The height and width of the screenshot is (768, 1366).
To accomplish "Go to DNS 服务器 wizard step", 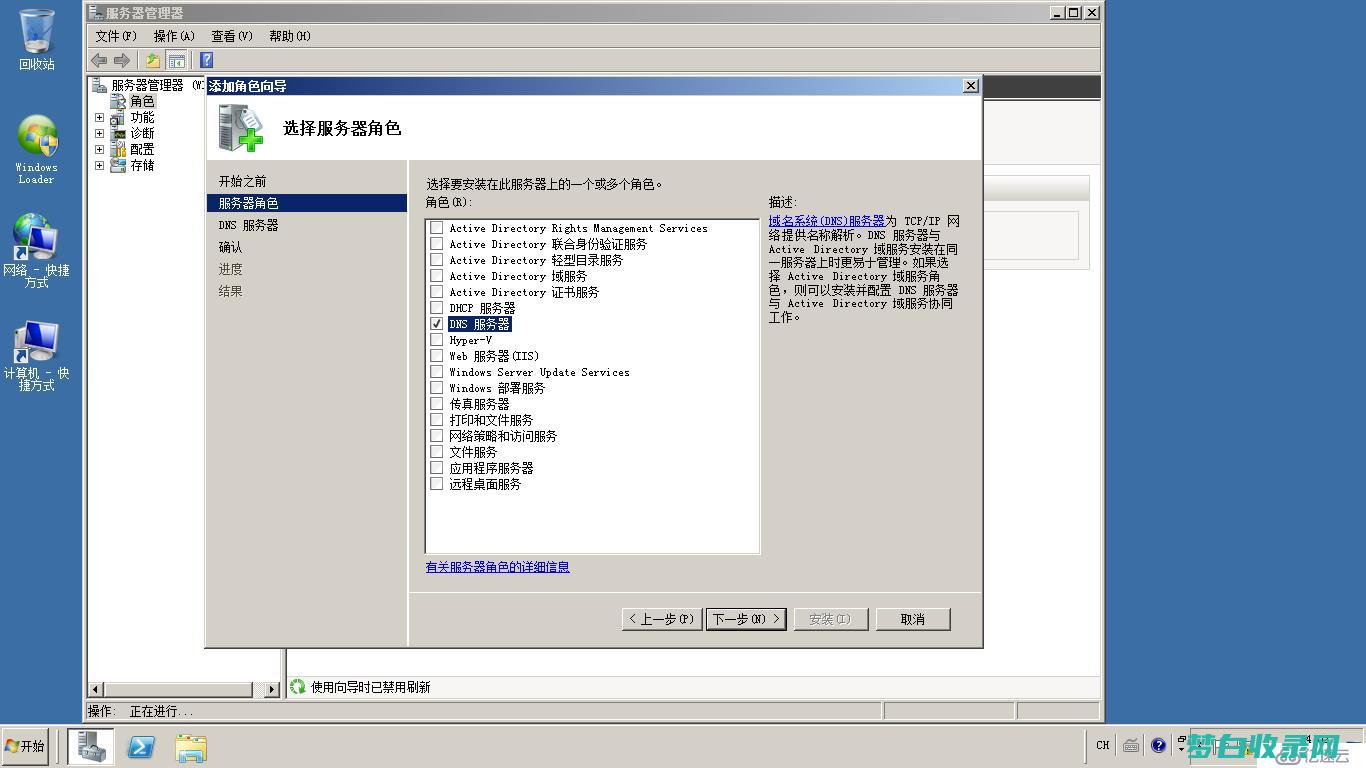I will [x=249, y=225].
